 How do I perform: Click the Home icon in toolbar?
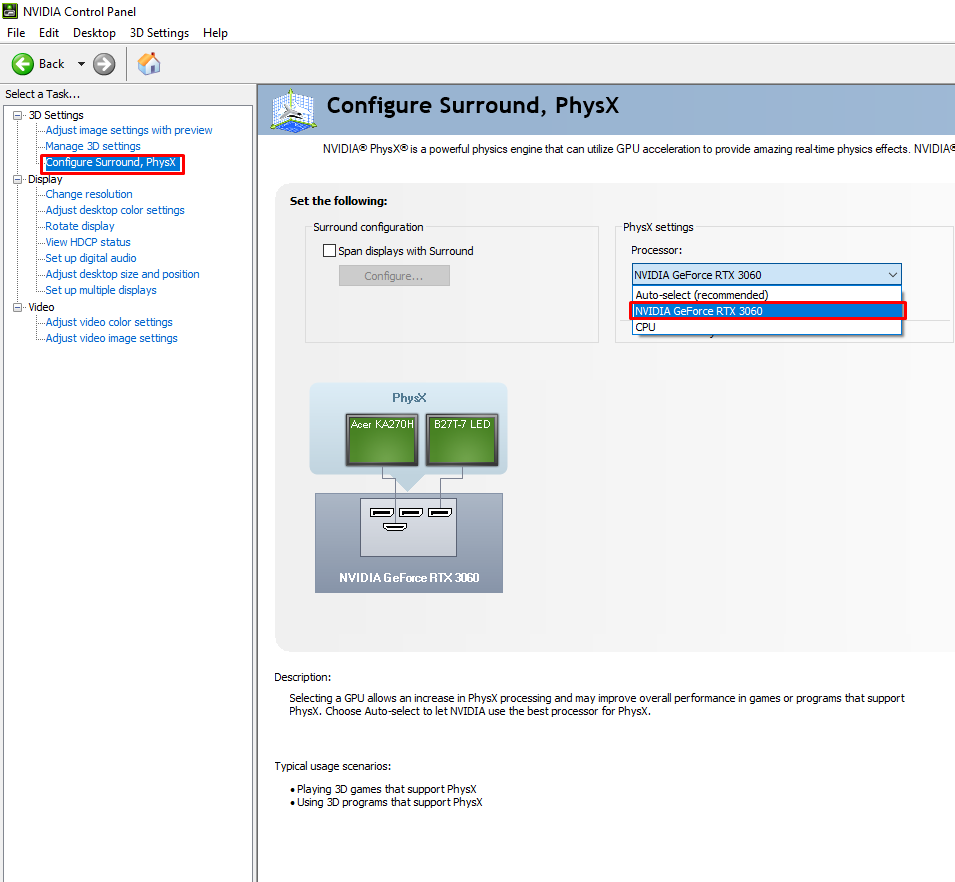[149, 64]
